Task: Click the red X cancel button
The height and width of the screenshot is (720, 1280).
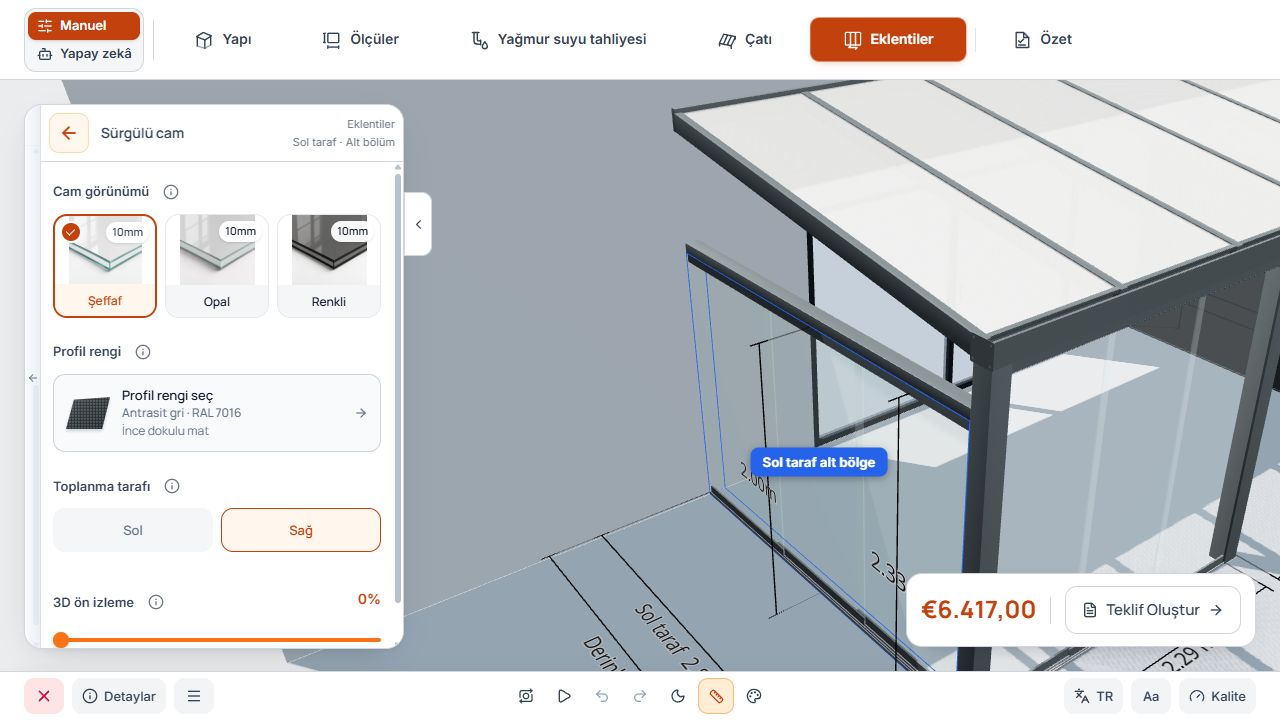Action: click(44, 696)
